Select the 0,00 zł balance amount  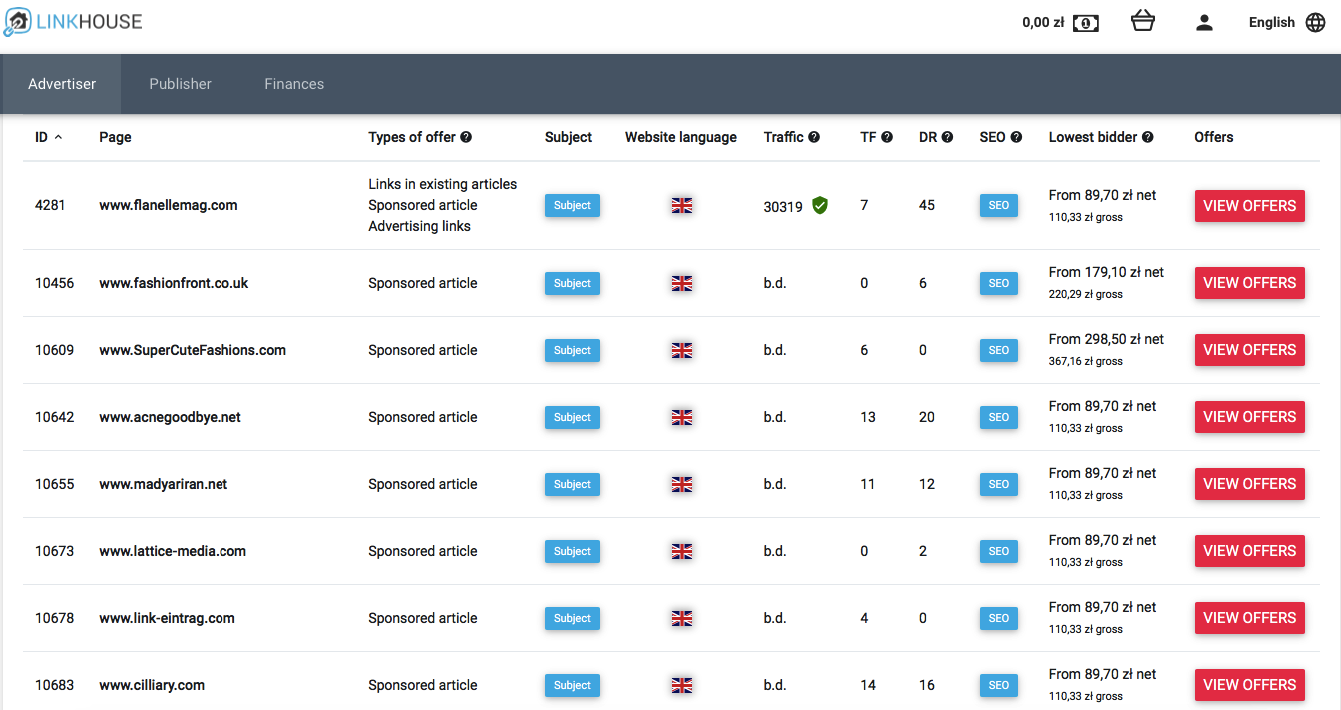(x=1043, y=22)
